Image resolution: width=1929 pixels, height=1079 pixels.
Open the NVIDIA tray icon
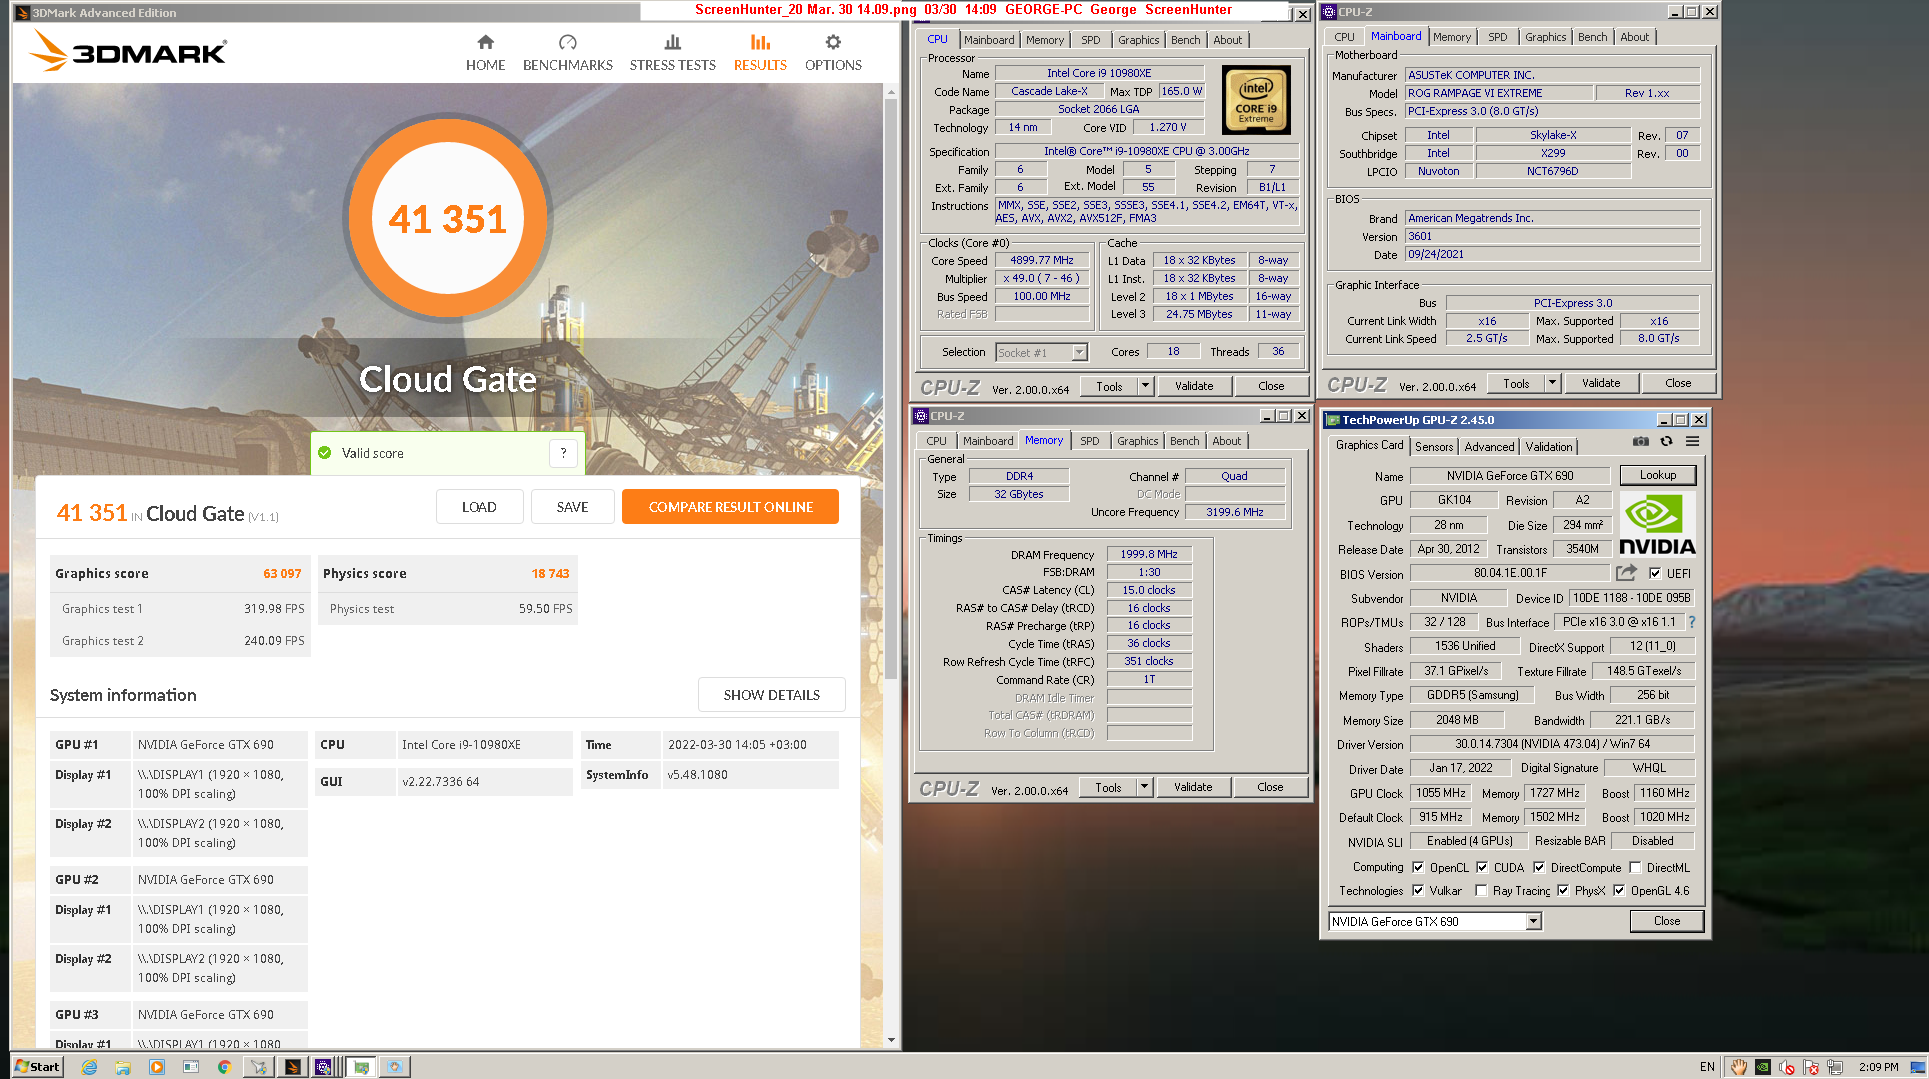coord(1763,1067)
